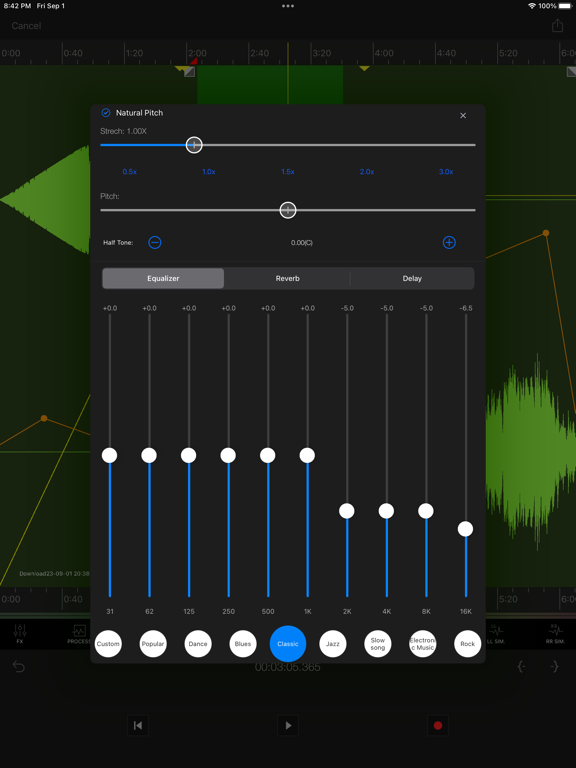Switch to the Delay tab
This screenshot has width=576, height=768.
coord(412,278)
